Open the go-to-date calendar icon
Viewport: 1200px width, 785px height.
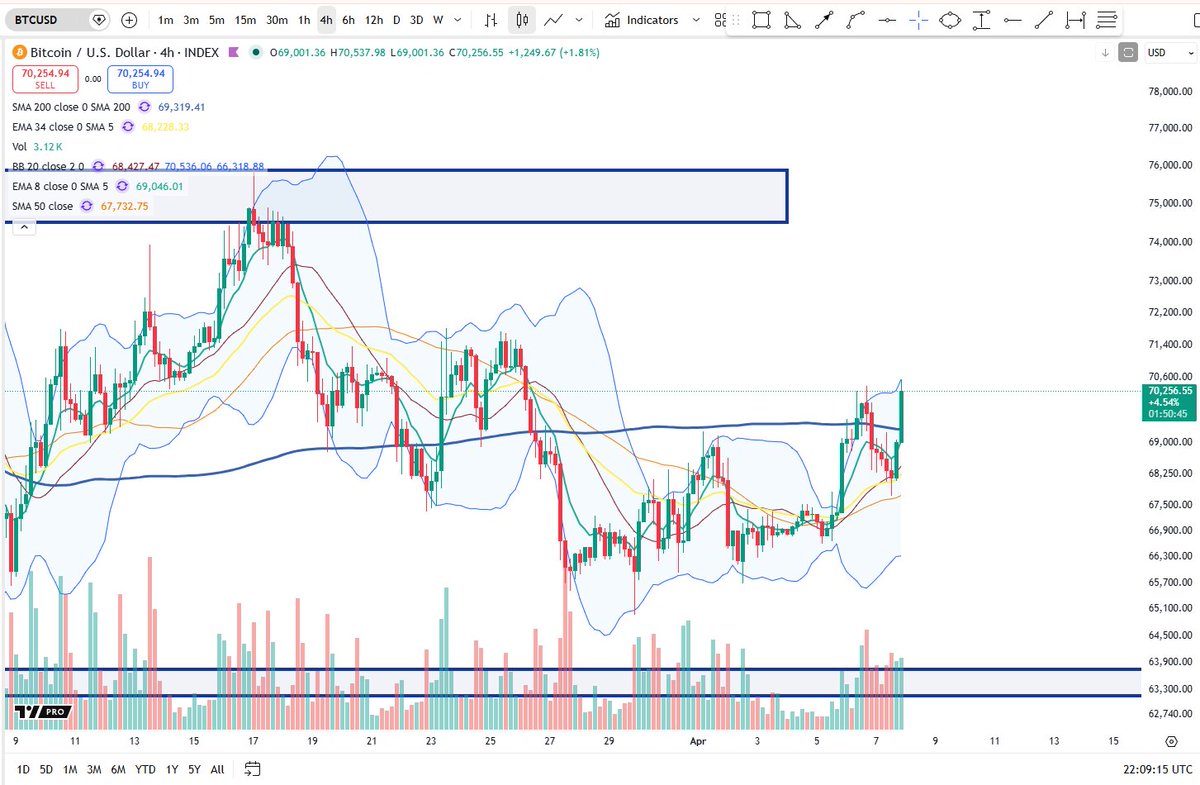tap(253, 770)
